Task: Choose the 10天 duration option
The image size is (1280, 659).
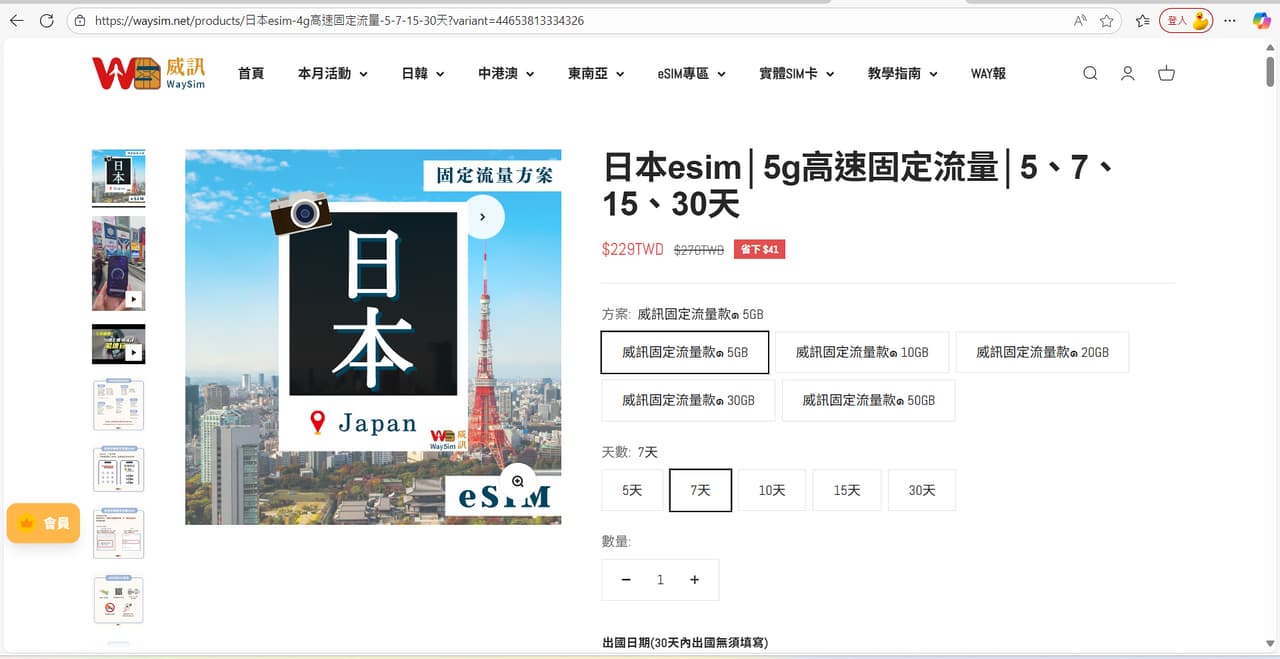Action: click(x=772, y=490)
